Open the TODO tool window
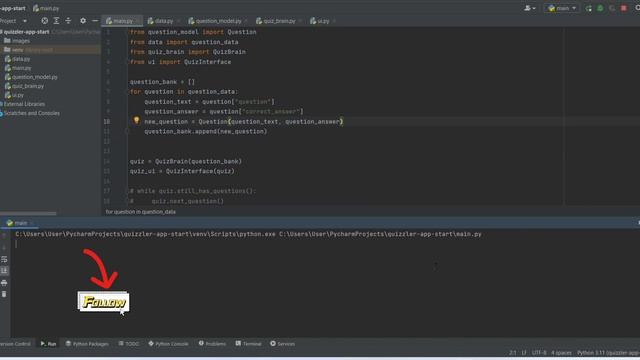640x360 pixels. (x=129, y=344)
